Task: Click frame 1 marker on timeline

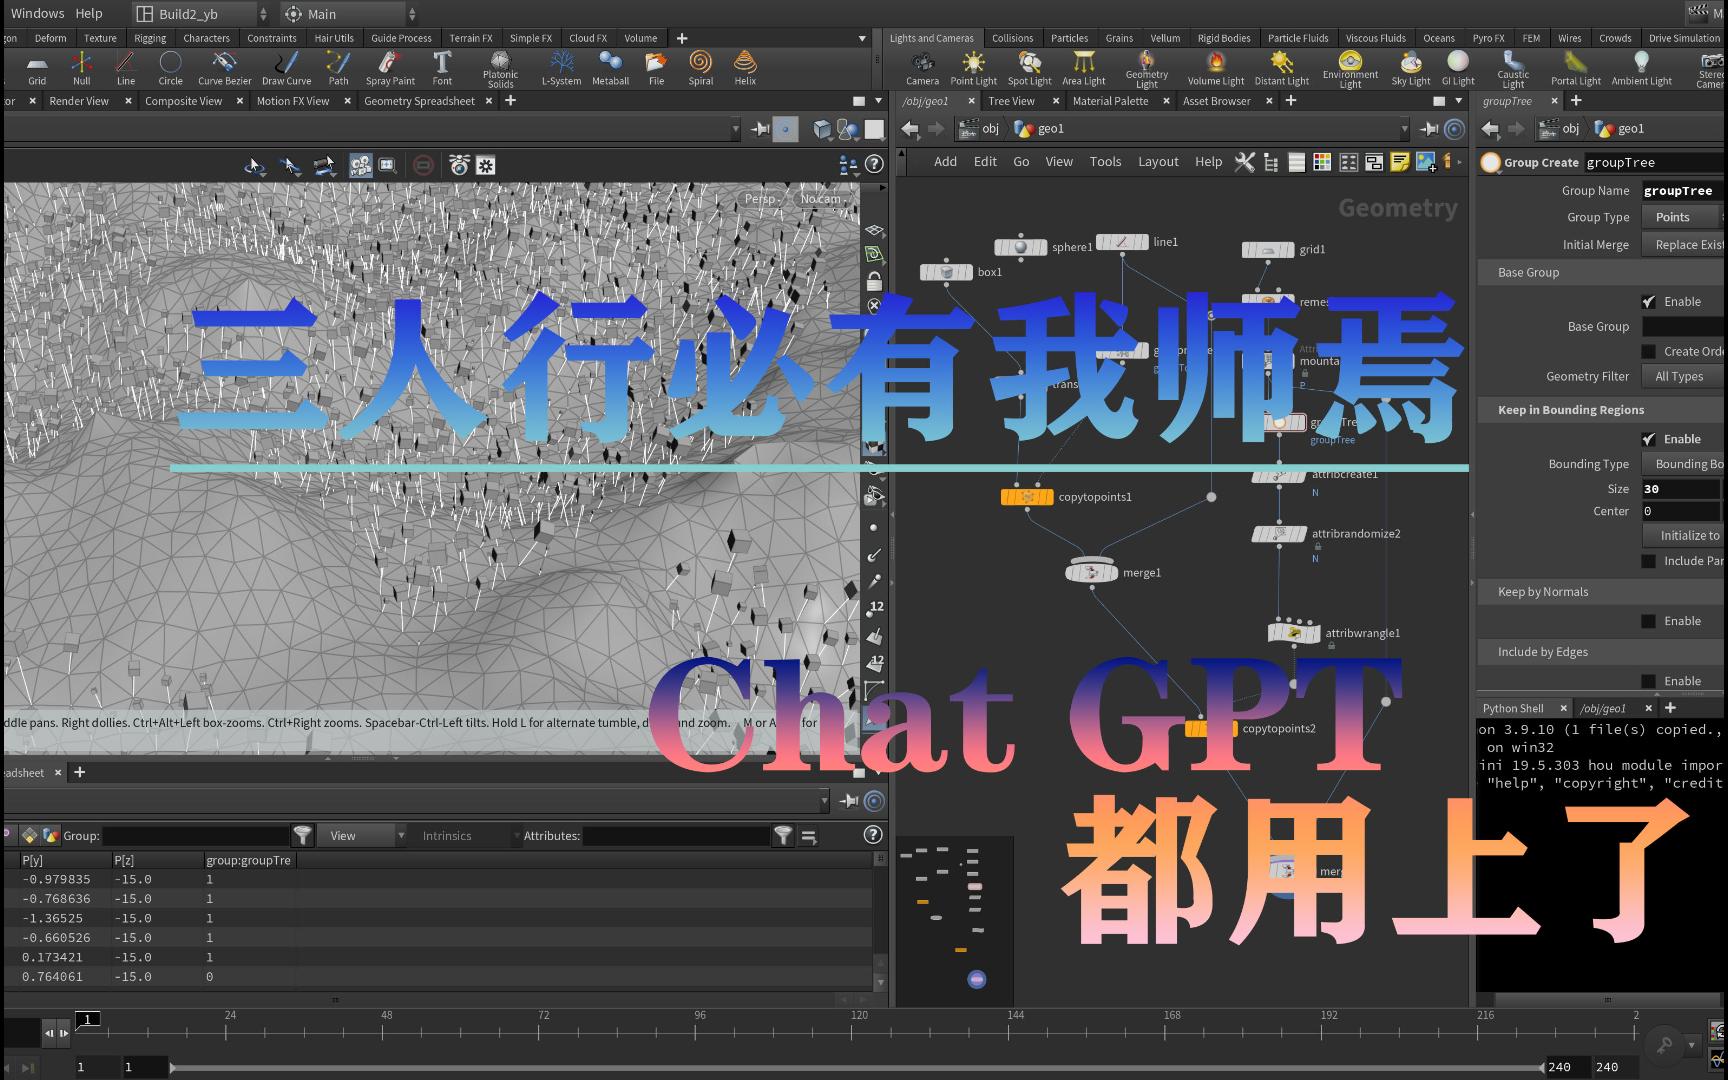Action: pyautogui.click(x=88, y=1019)
